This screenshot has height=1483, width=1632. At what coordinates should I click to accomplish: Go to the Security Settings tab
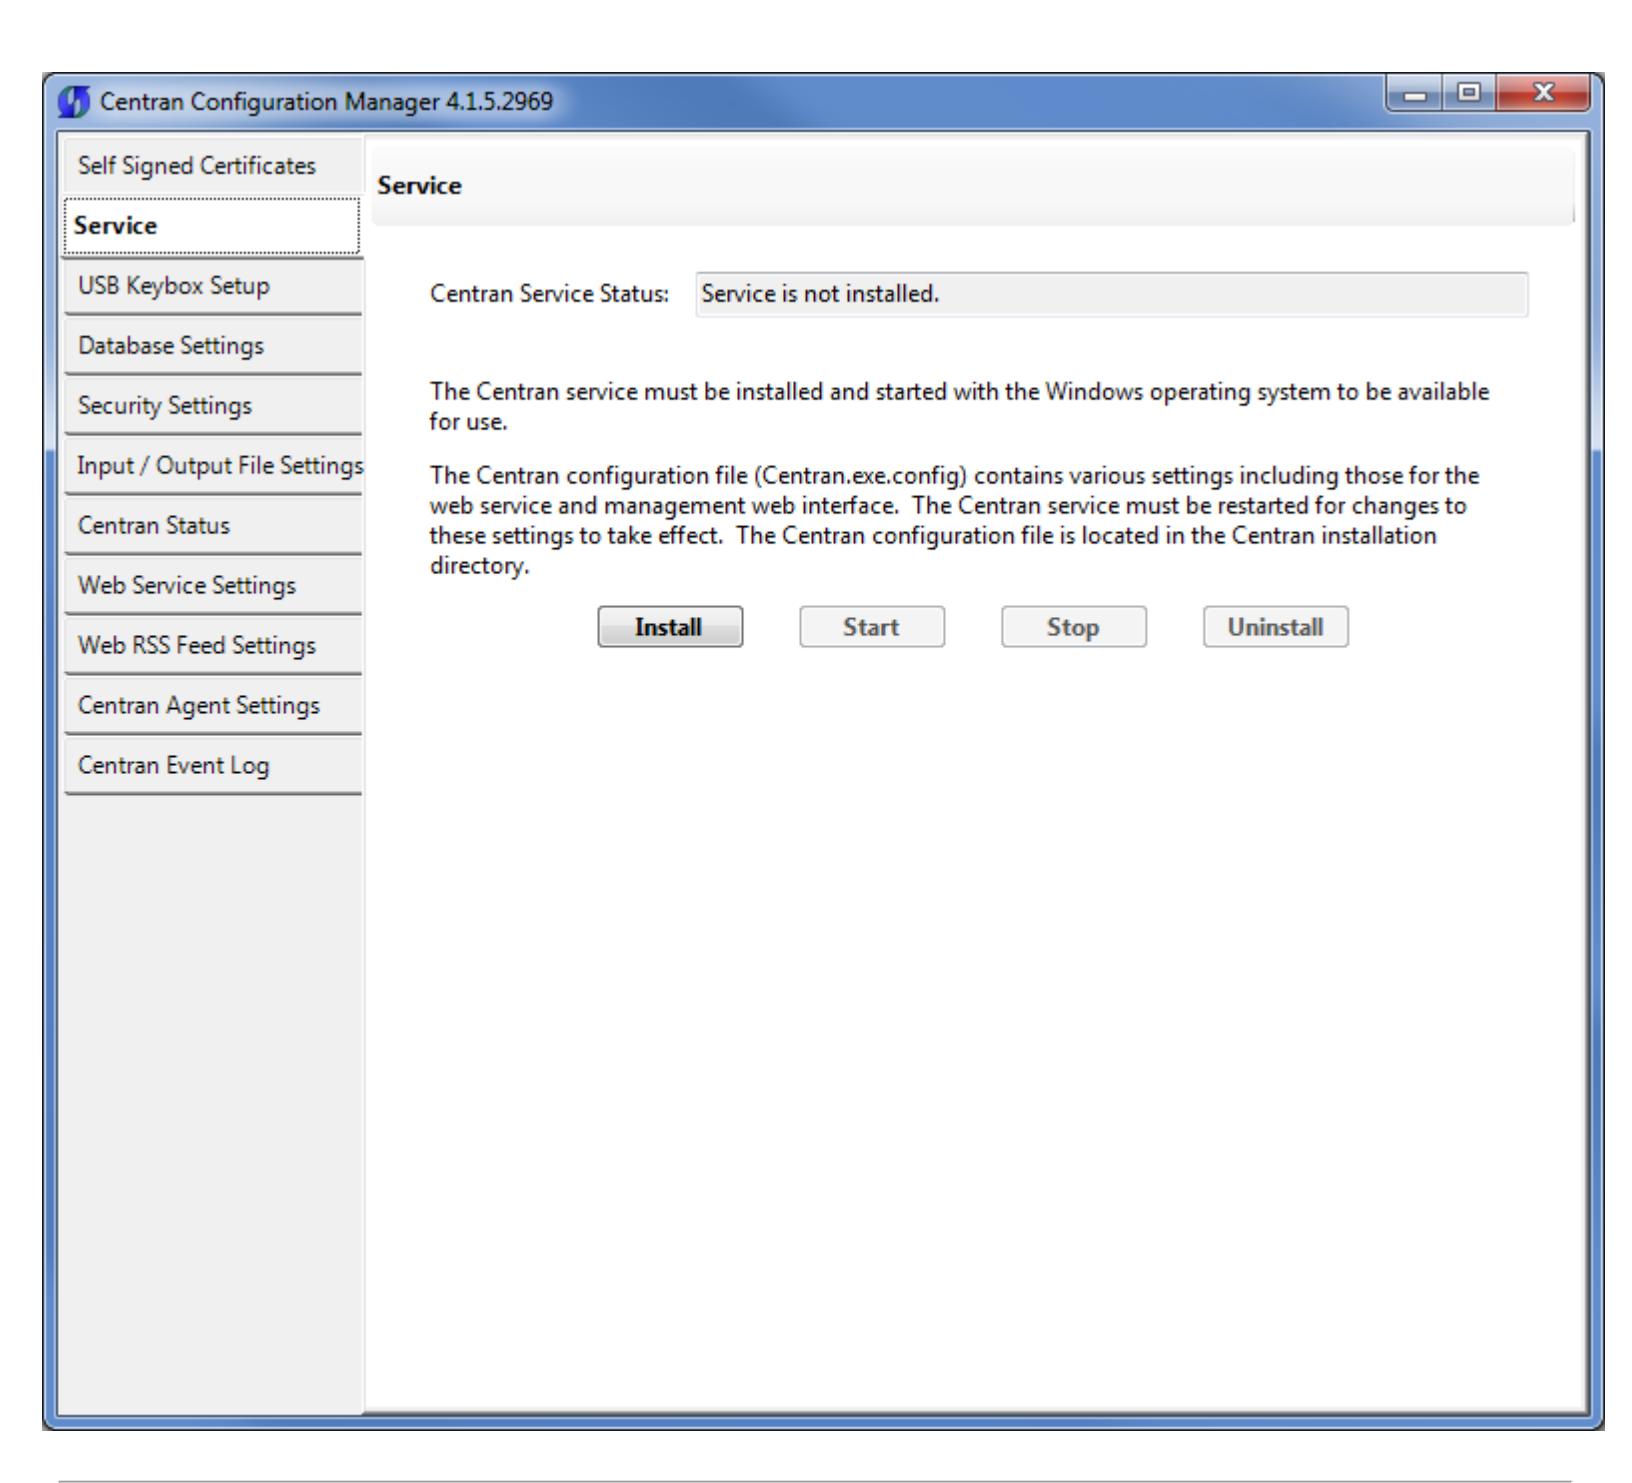coord(212,406)
